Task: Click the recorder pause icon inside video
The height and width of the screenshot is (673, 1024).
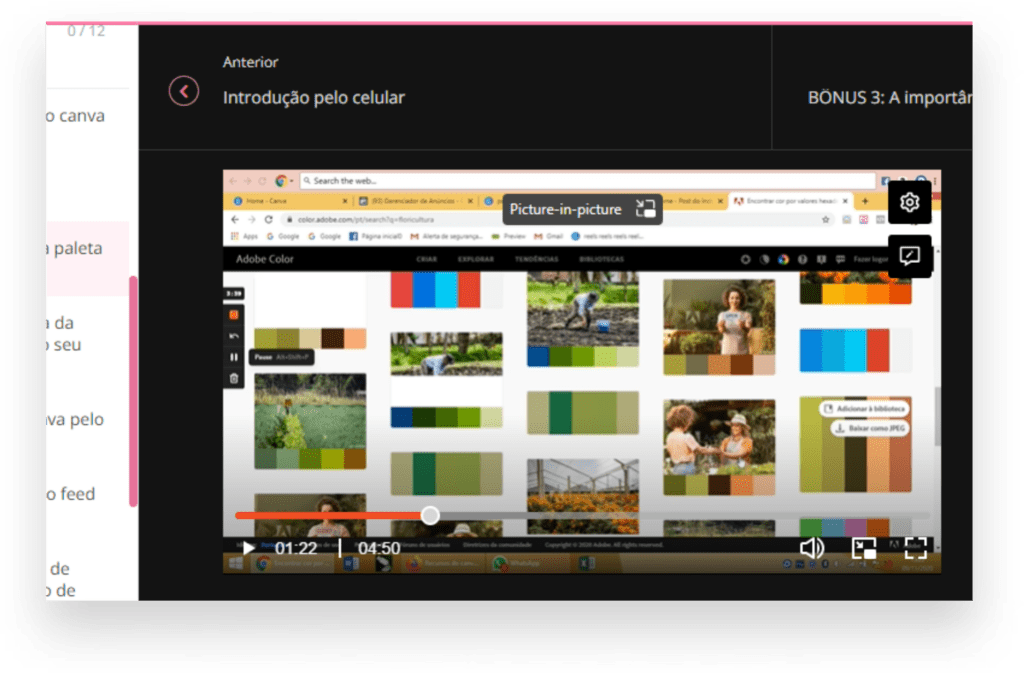Action: pos(234,357)
